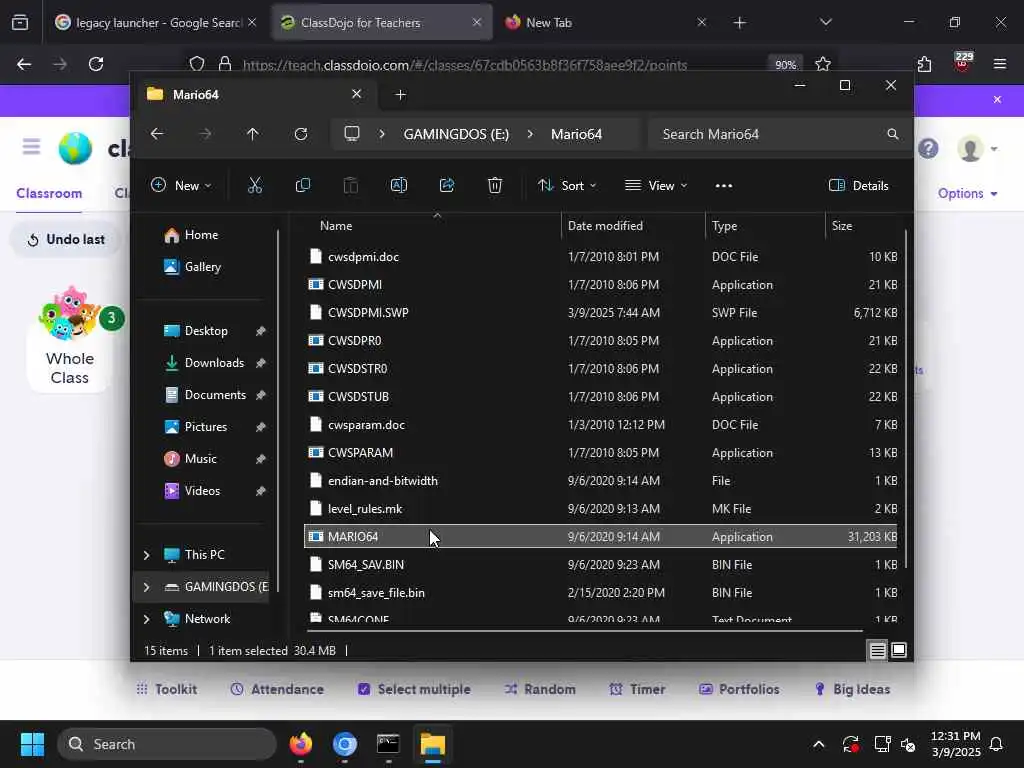Select the sm64_save_file.bin file
Image resolution: width=1024 pixels, height=768 pixels.
601,593
